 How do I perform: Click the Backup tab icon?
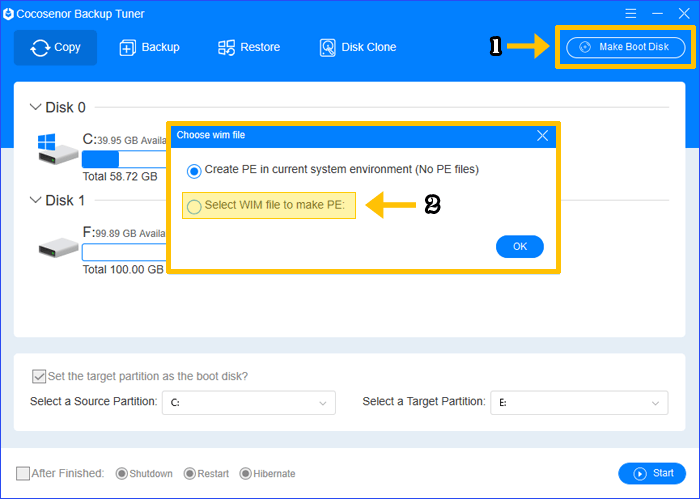(127, 48)
